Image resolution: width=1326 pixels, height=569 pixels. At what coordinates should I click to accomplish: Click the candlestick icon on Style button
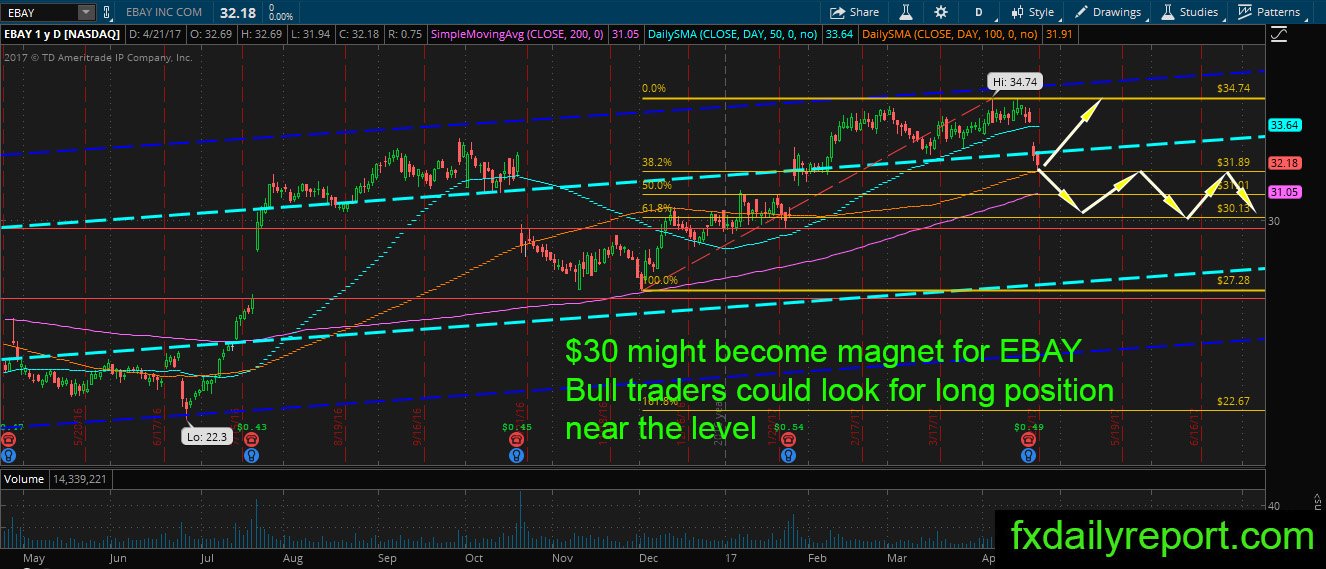click(1018, 12)
